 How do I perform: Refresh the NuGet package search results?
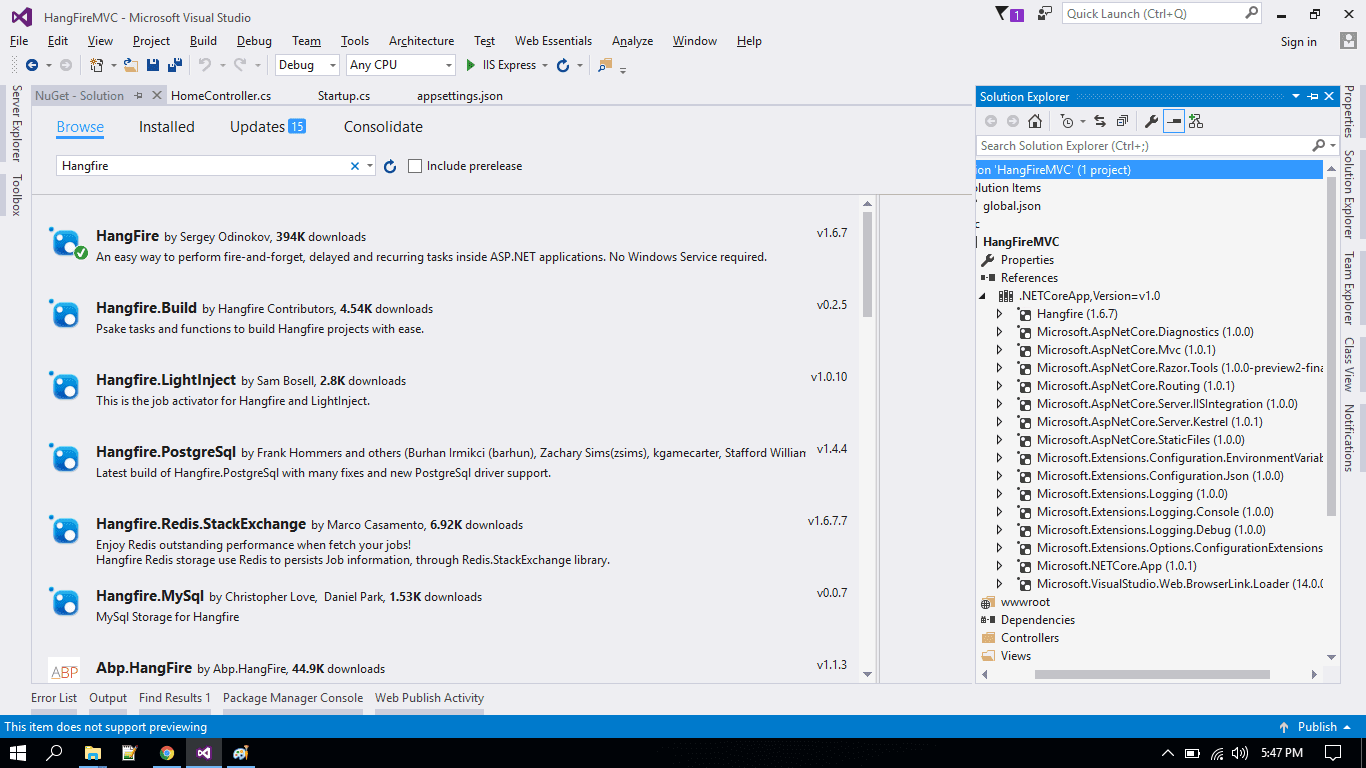[390, 166]
